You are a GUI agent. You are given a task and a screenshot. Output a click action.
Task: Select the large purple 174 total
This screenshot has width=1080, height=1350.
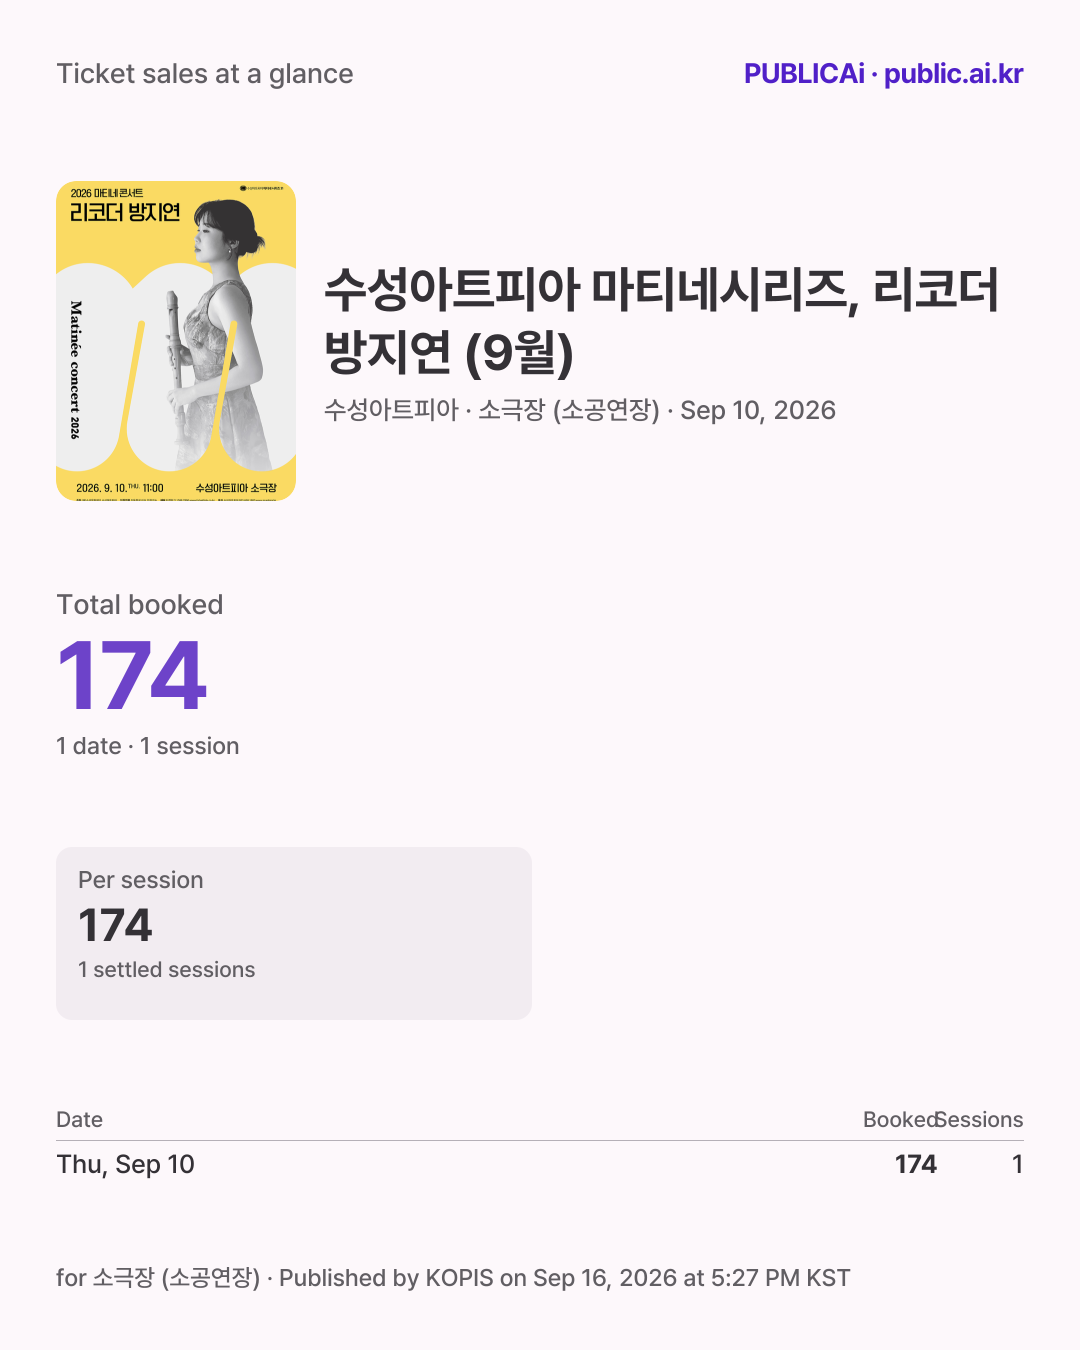pos(132,677)
